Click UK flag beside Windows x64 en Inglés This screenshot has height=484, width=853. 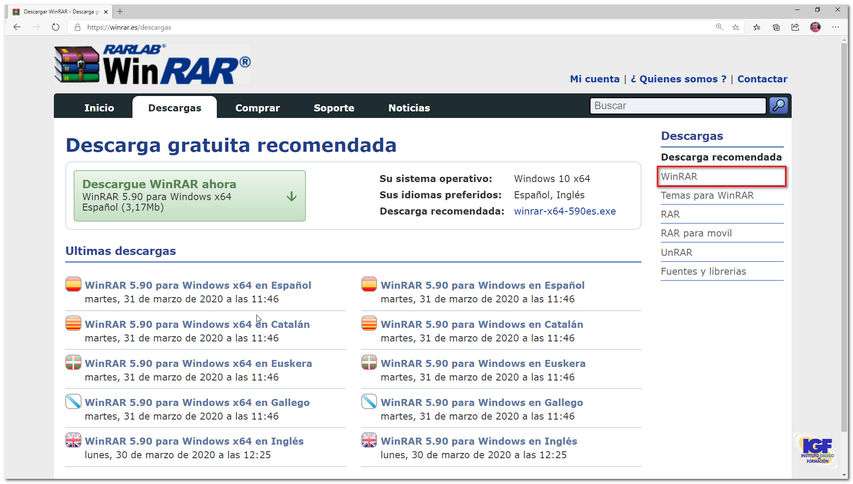73,440
